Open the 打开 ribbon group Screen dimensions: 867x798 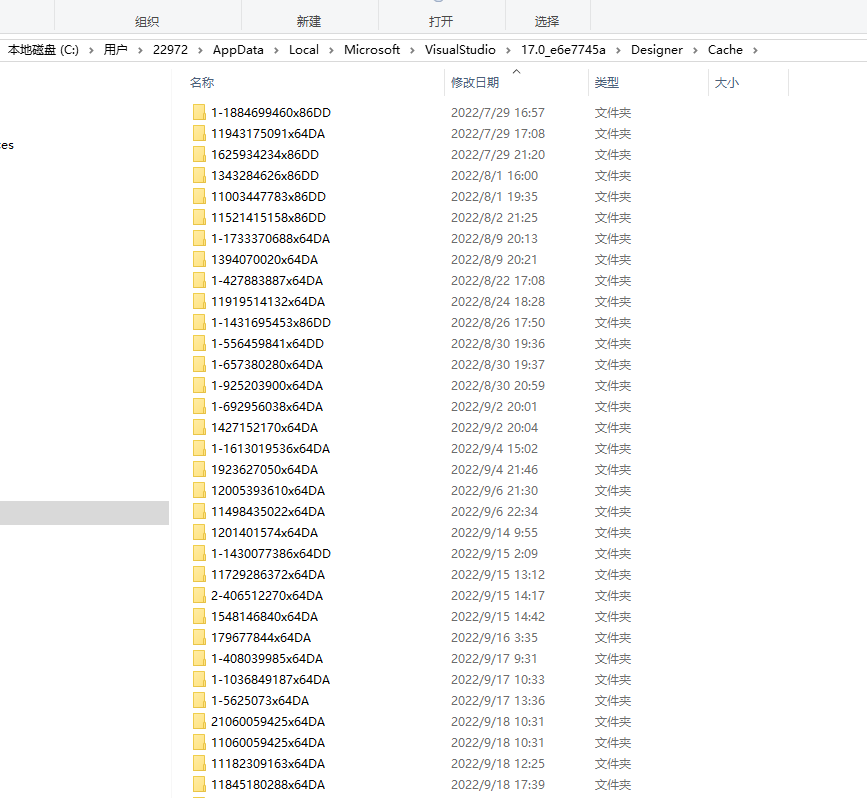point(441,22)
